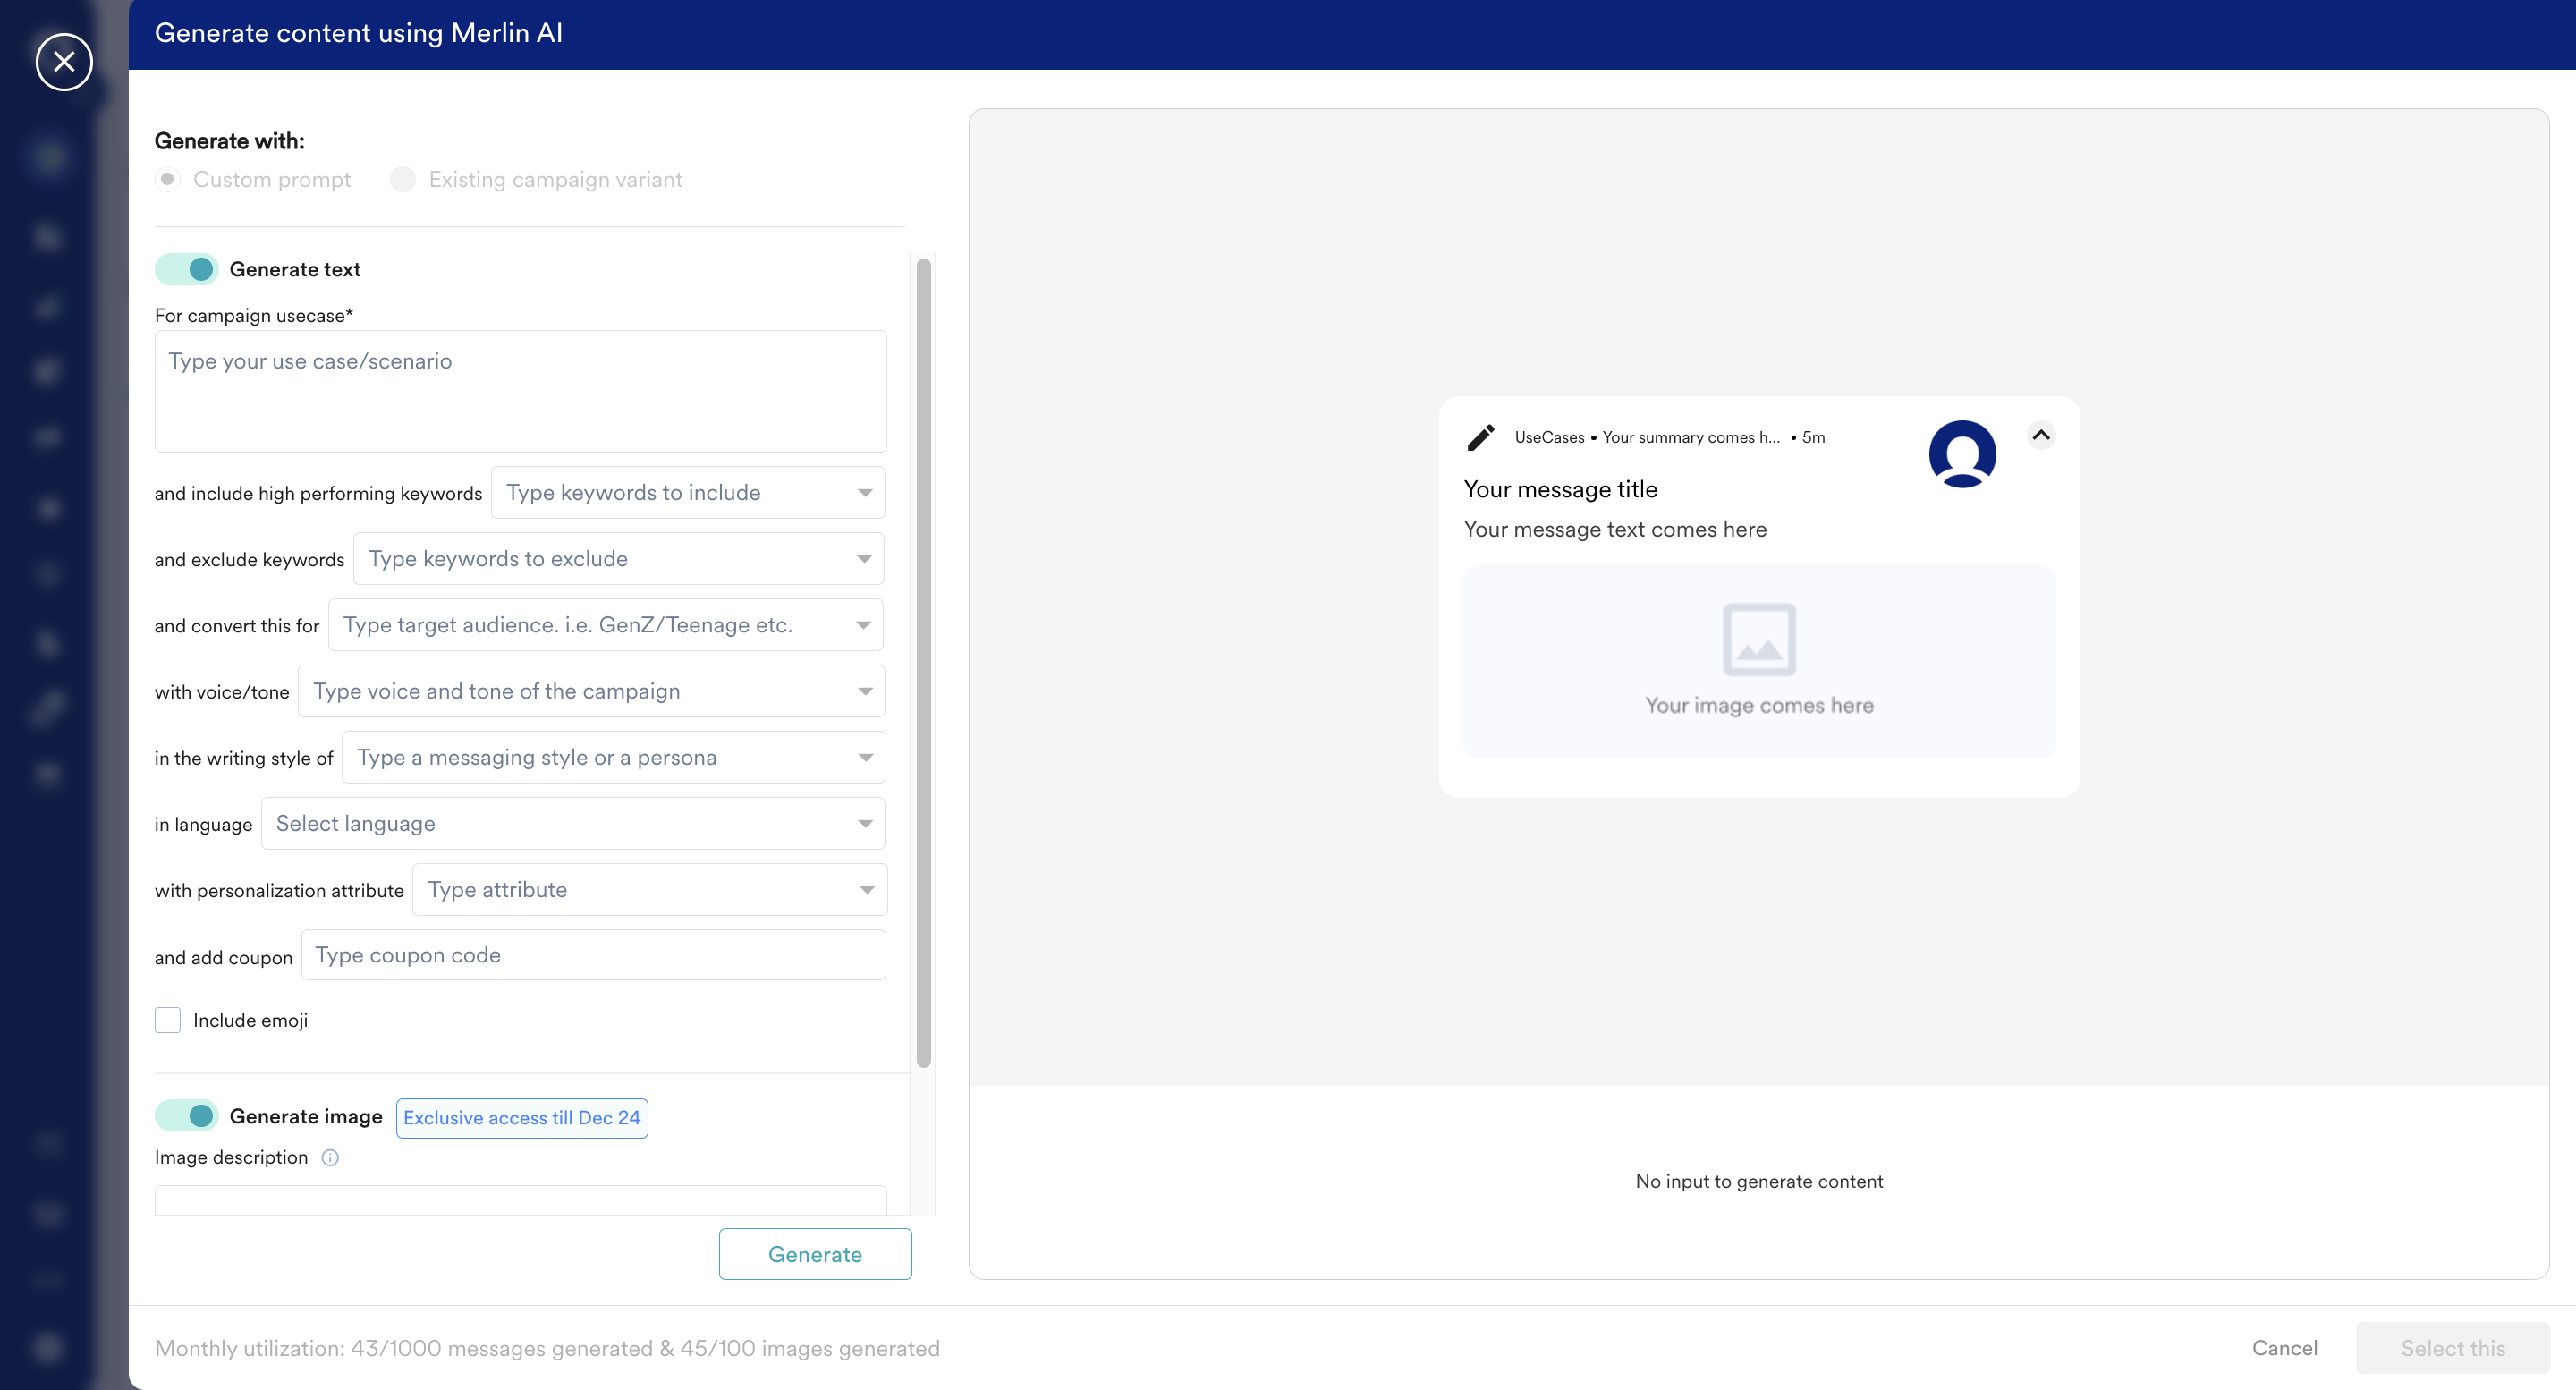Click the pencil icon in notification preview
The image size is (2576, 1390).
[1481, 437]
